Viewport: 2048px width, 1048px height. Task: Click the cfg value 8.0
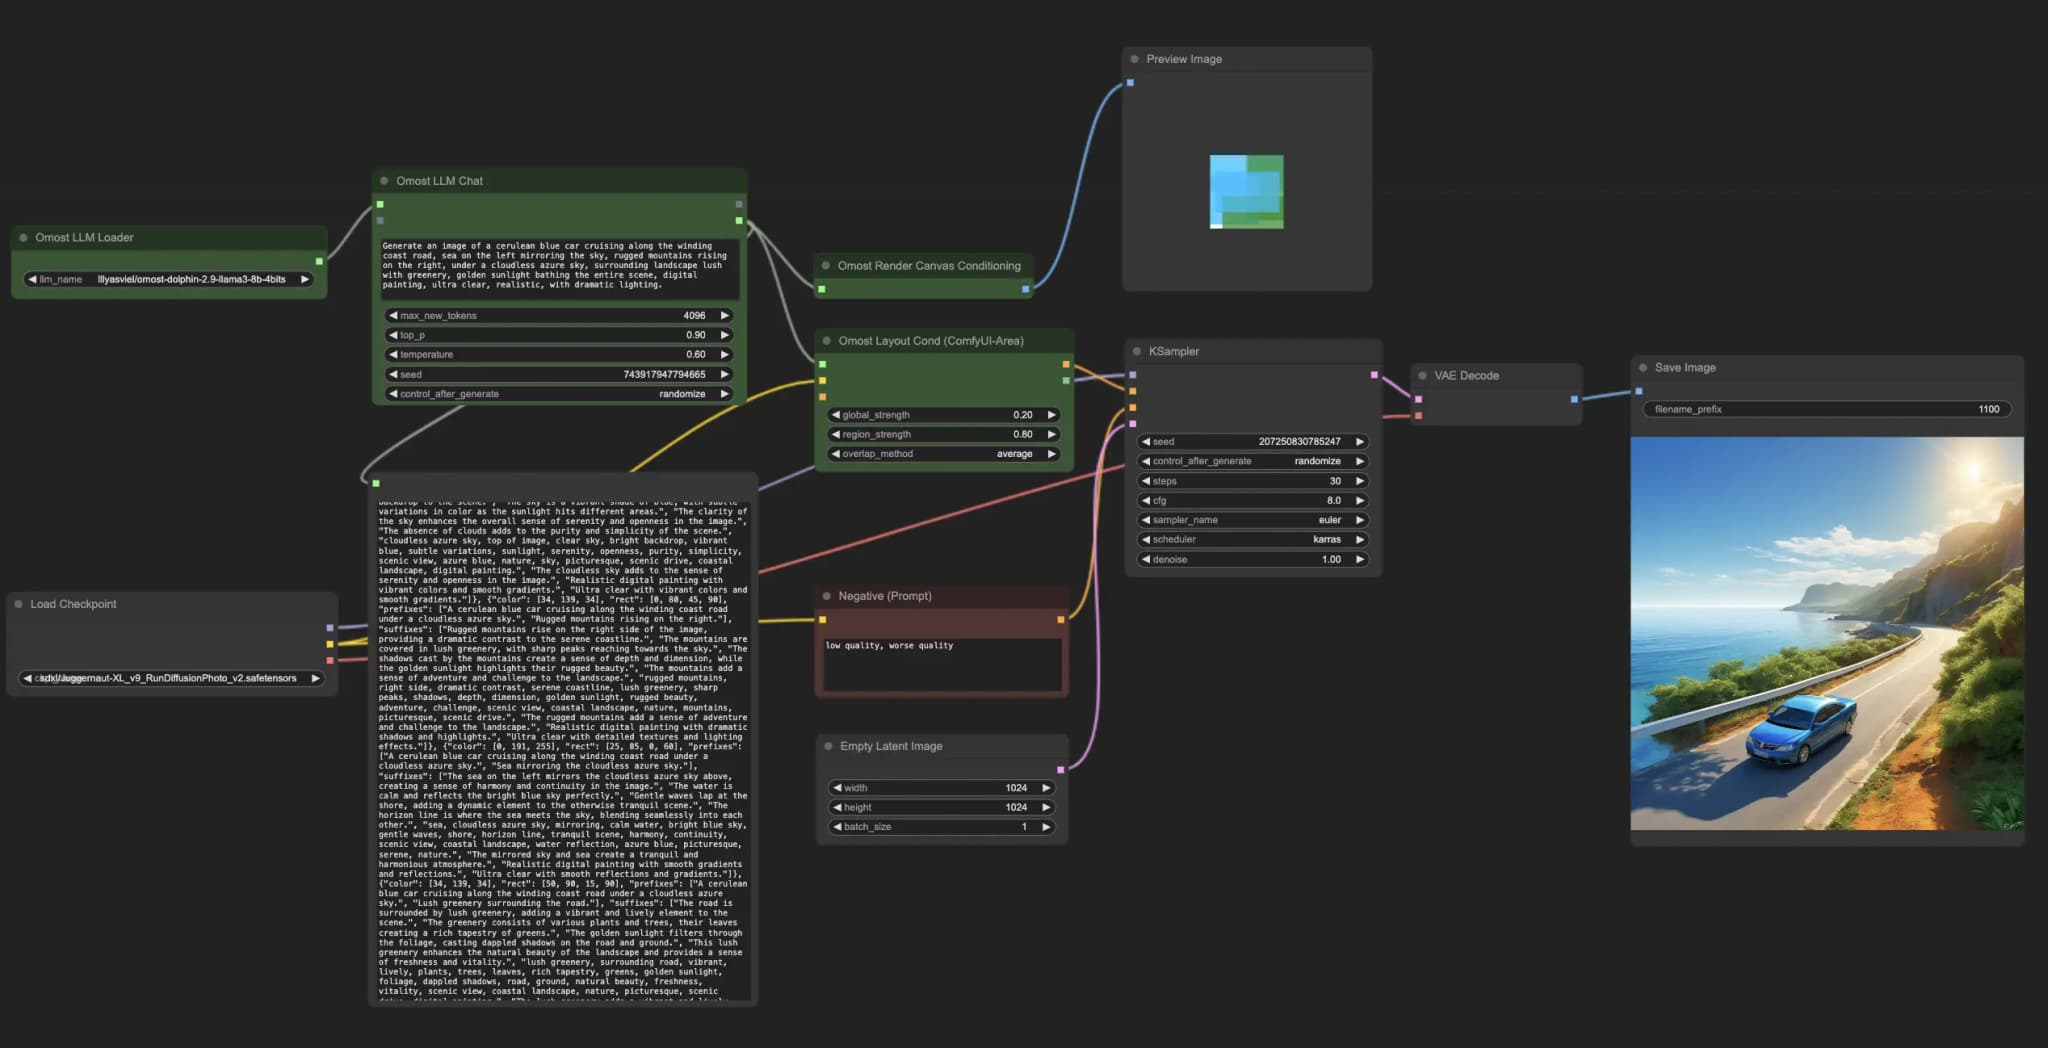coord(1334,500)
